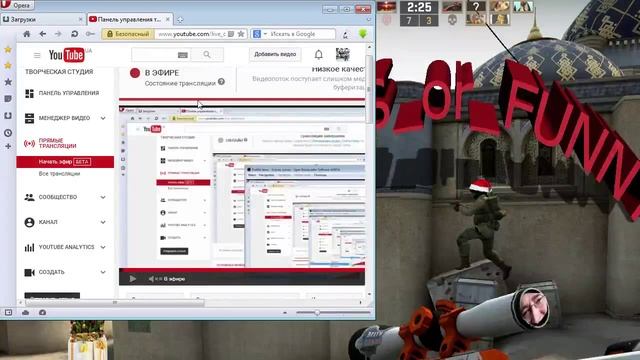The image size is (640, 360).
Task: Open Панель управления in Creator Studio
Action: pyautogui.click(x=69, y=93)
